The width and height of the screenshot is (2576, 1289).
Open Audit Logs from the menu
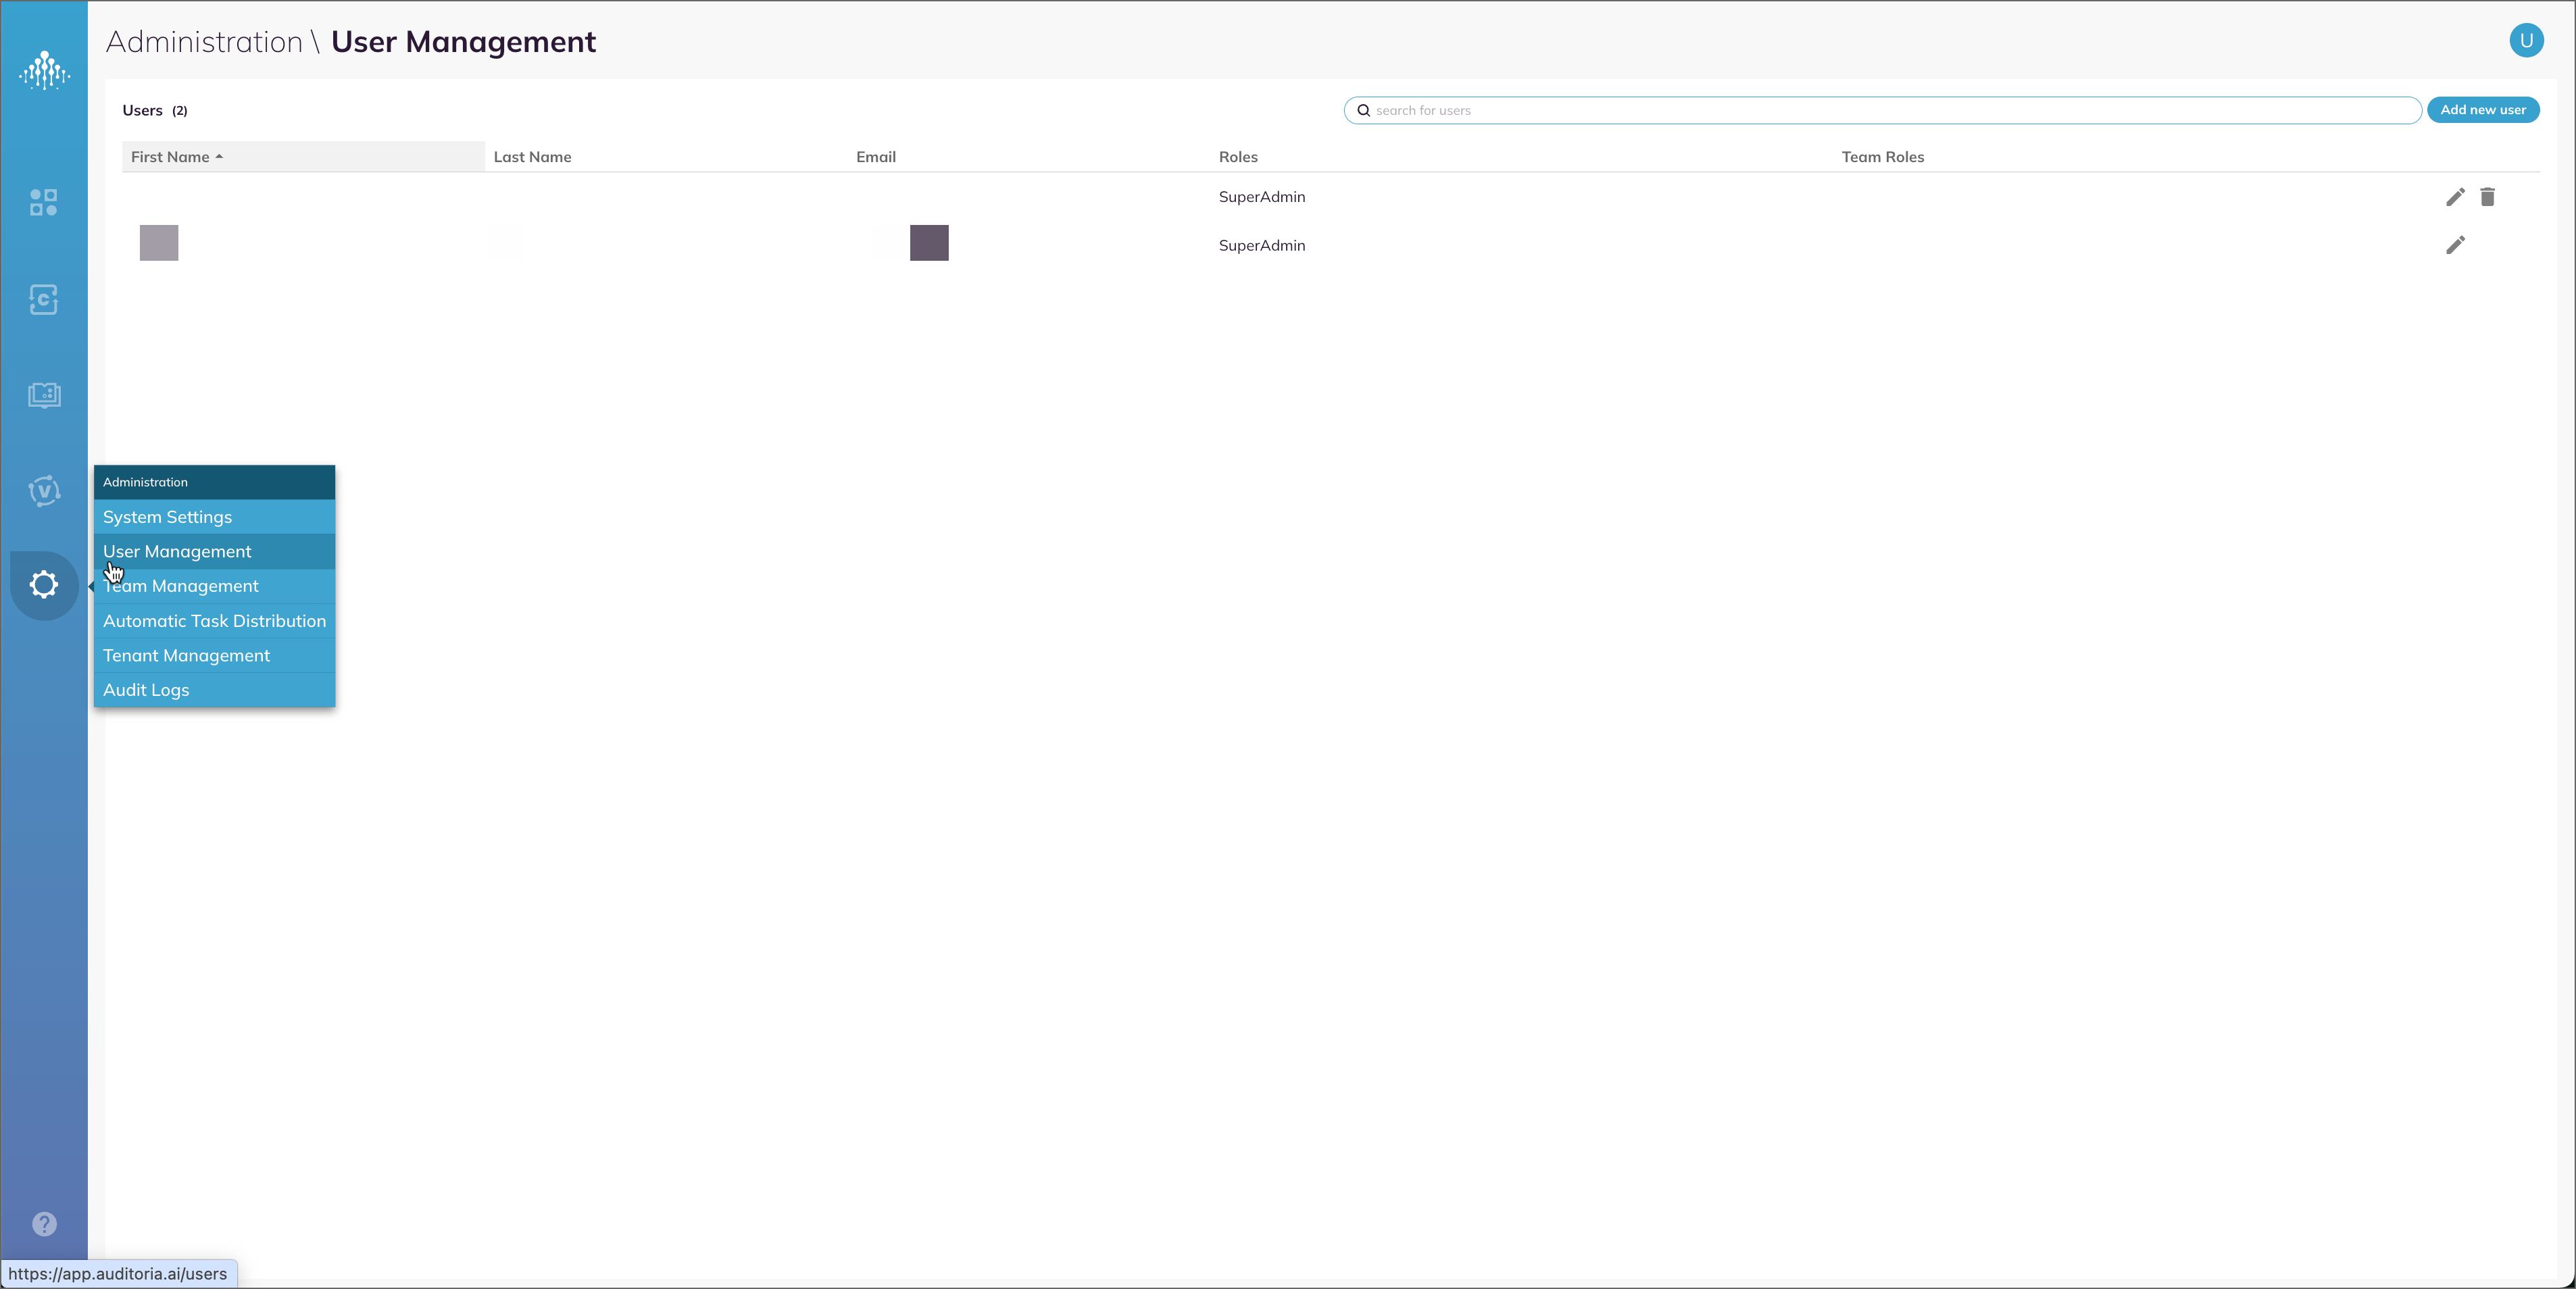[x=146, y=689]
